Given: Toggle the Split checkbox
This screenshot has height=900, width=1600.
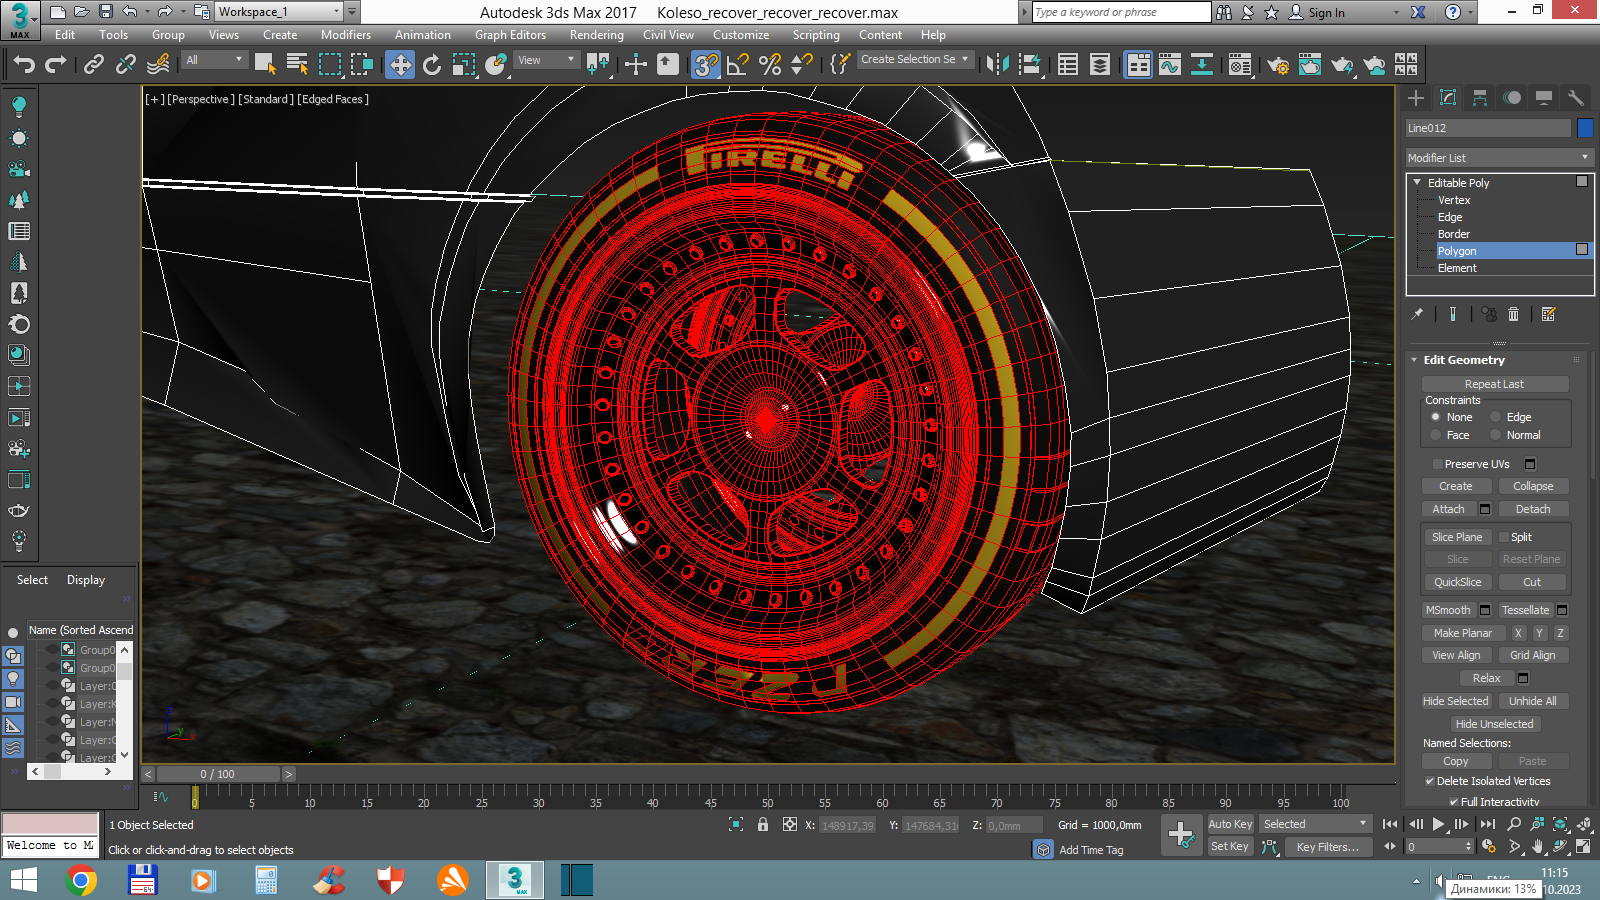Looking at the screenshot, I should pyautogui.click(x=1503, y=537).
